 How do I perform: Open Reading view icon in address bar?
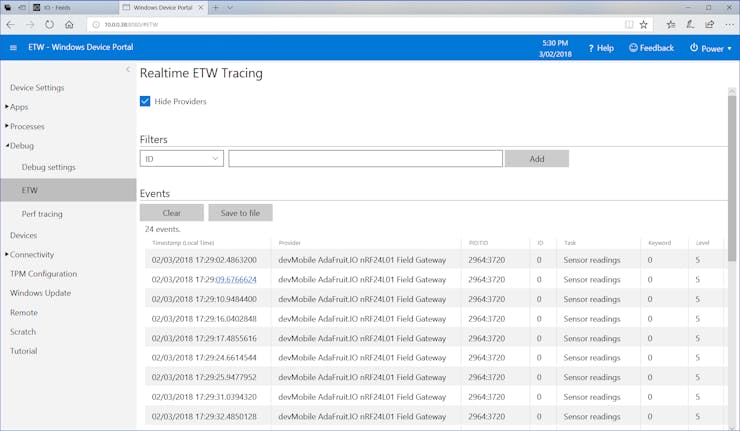coord(629,25)
